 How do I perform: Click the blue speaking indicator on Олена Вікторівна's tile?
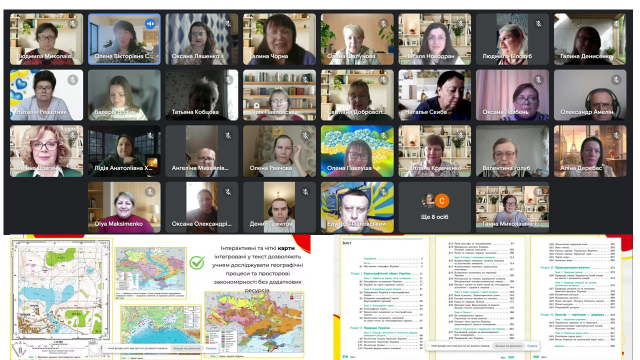click(x=150, y=24)
